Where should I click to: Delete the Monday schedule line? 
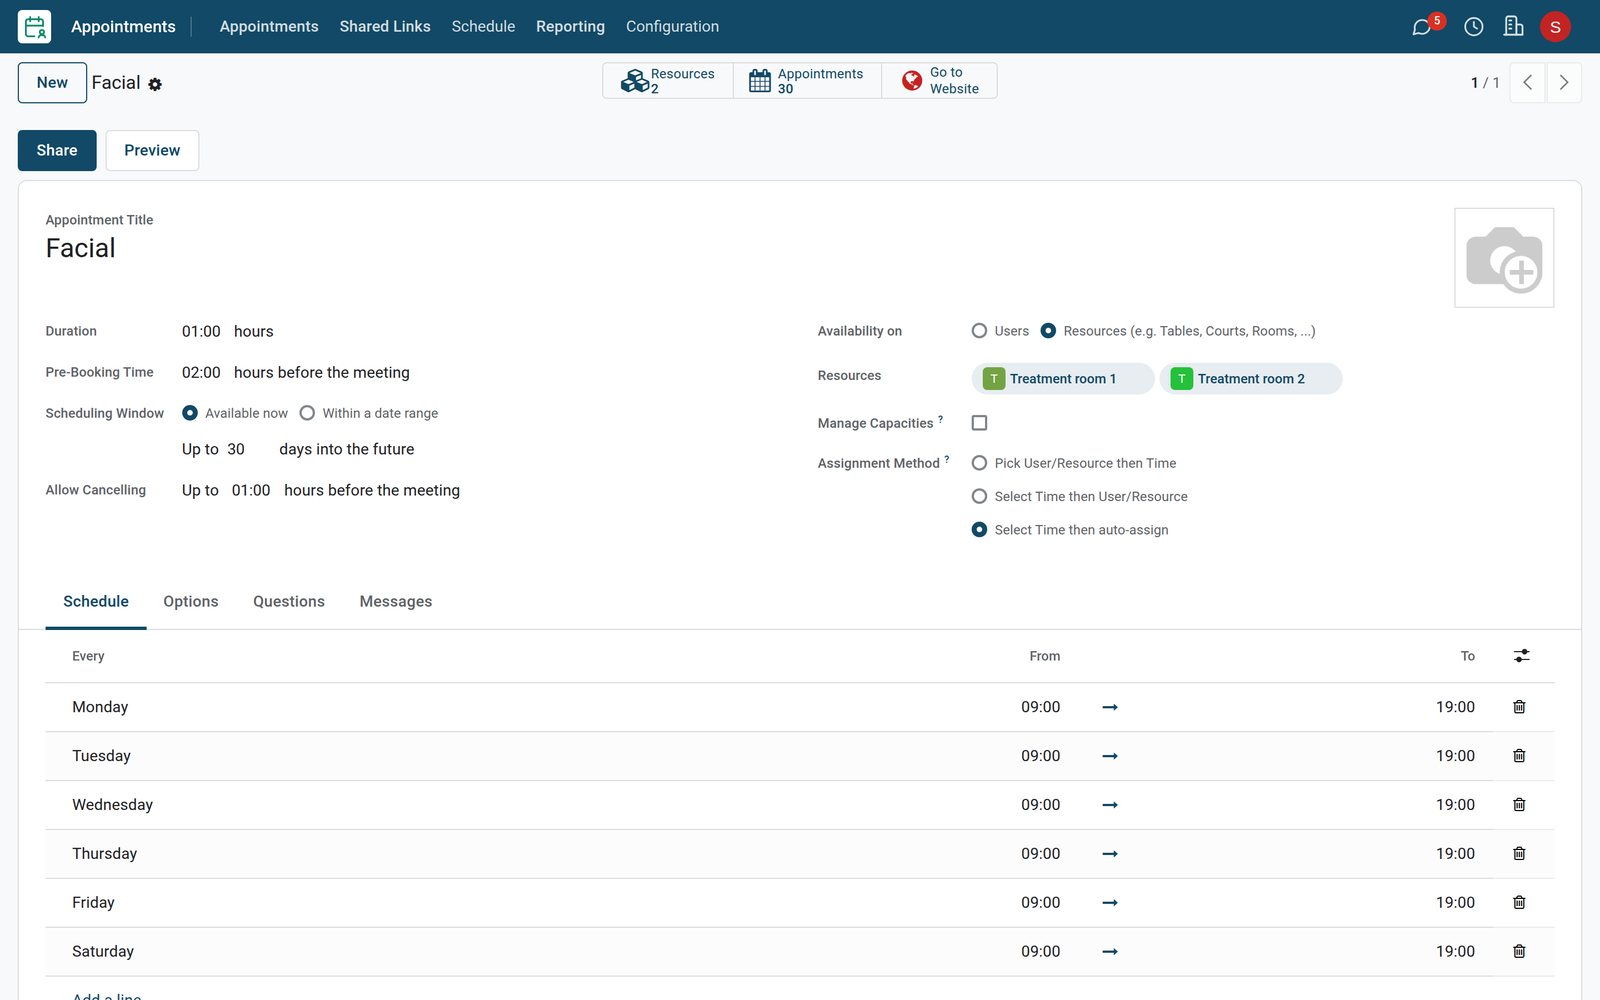pyautogui.click(x=1519, y=707)
